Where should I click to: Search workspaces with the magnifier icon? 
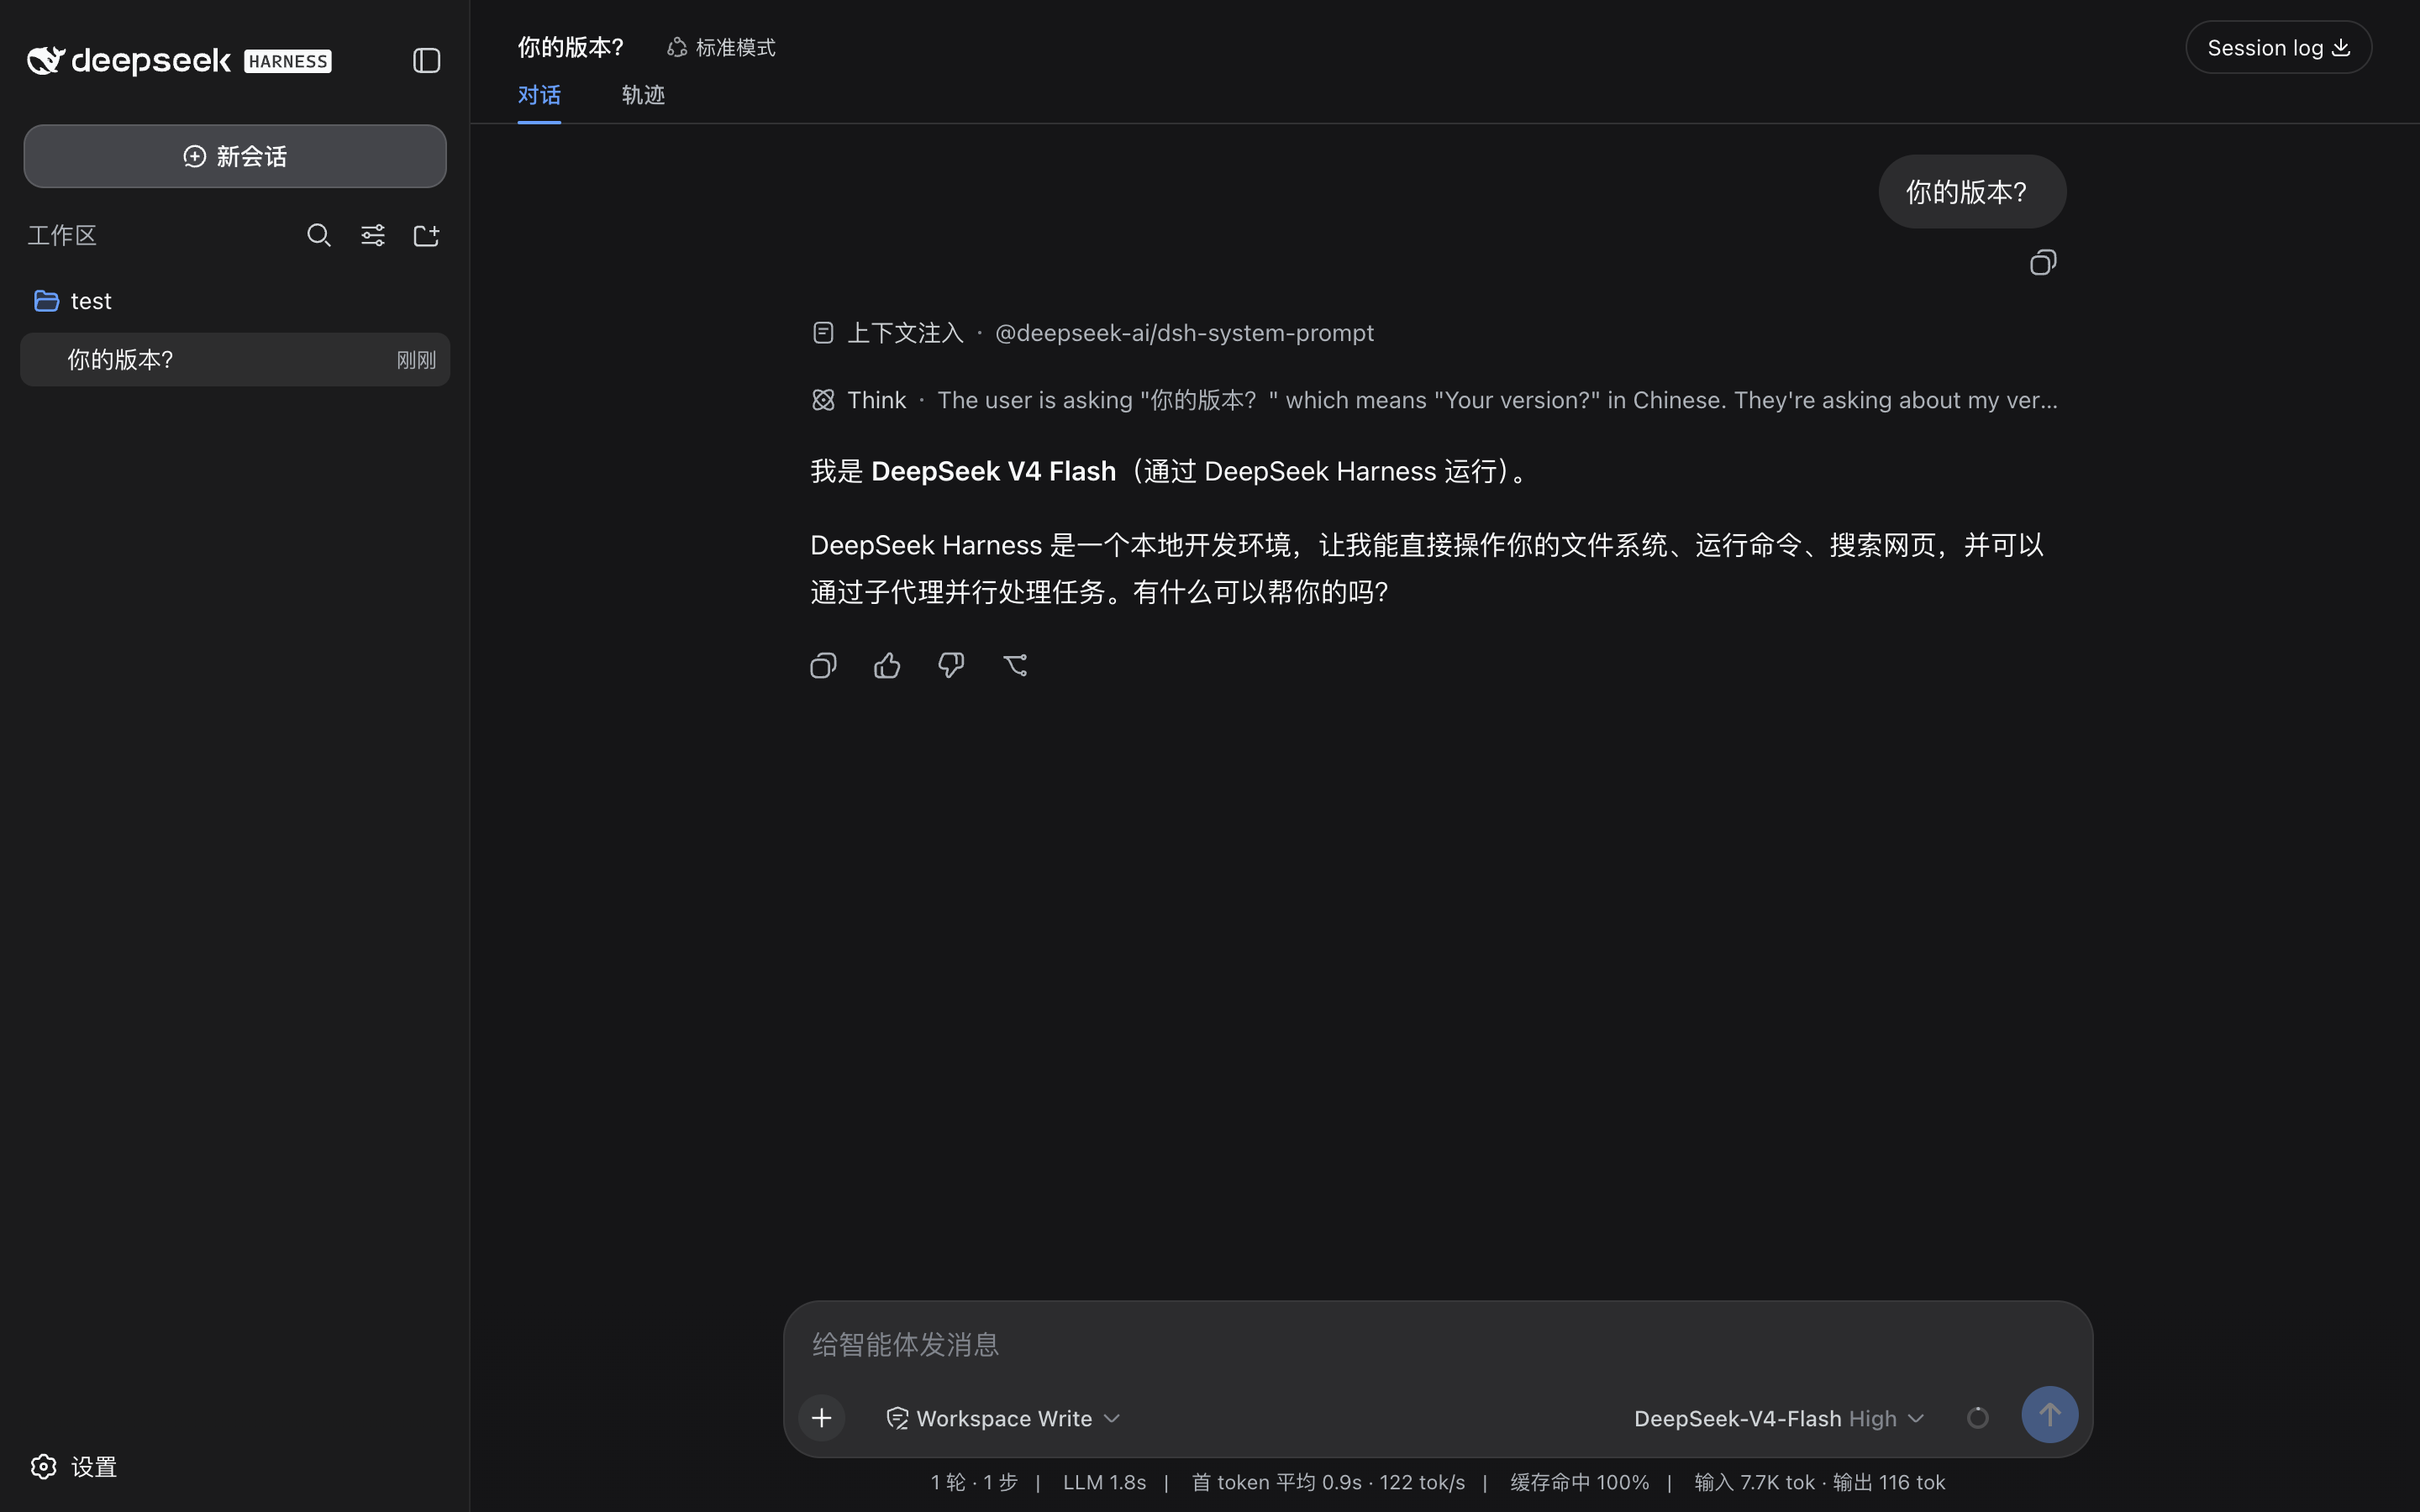click(318, 235)
